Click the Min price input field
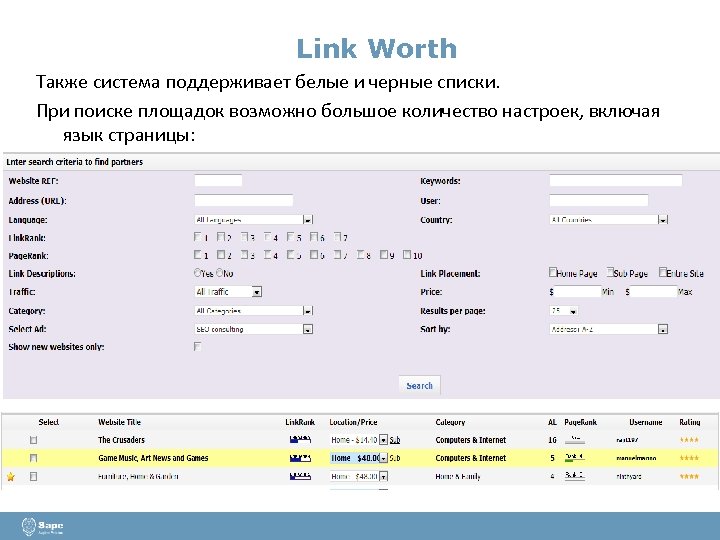 (x=578, y=292)
